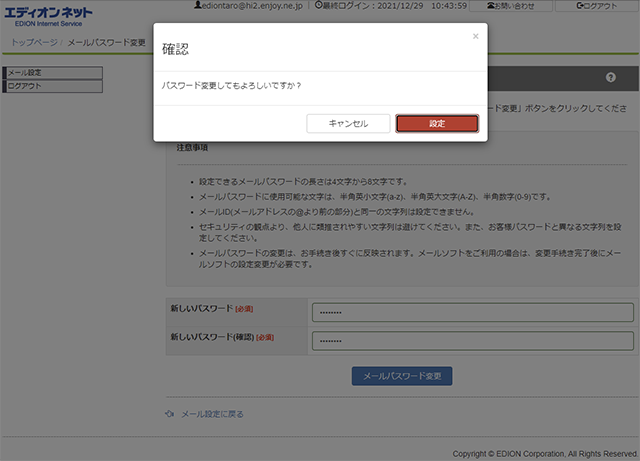The width and height of the screenshot is (640, 461).
Task: Click ログアウト button in top header
Action: coord(597,6)
